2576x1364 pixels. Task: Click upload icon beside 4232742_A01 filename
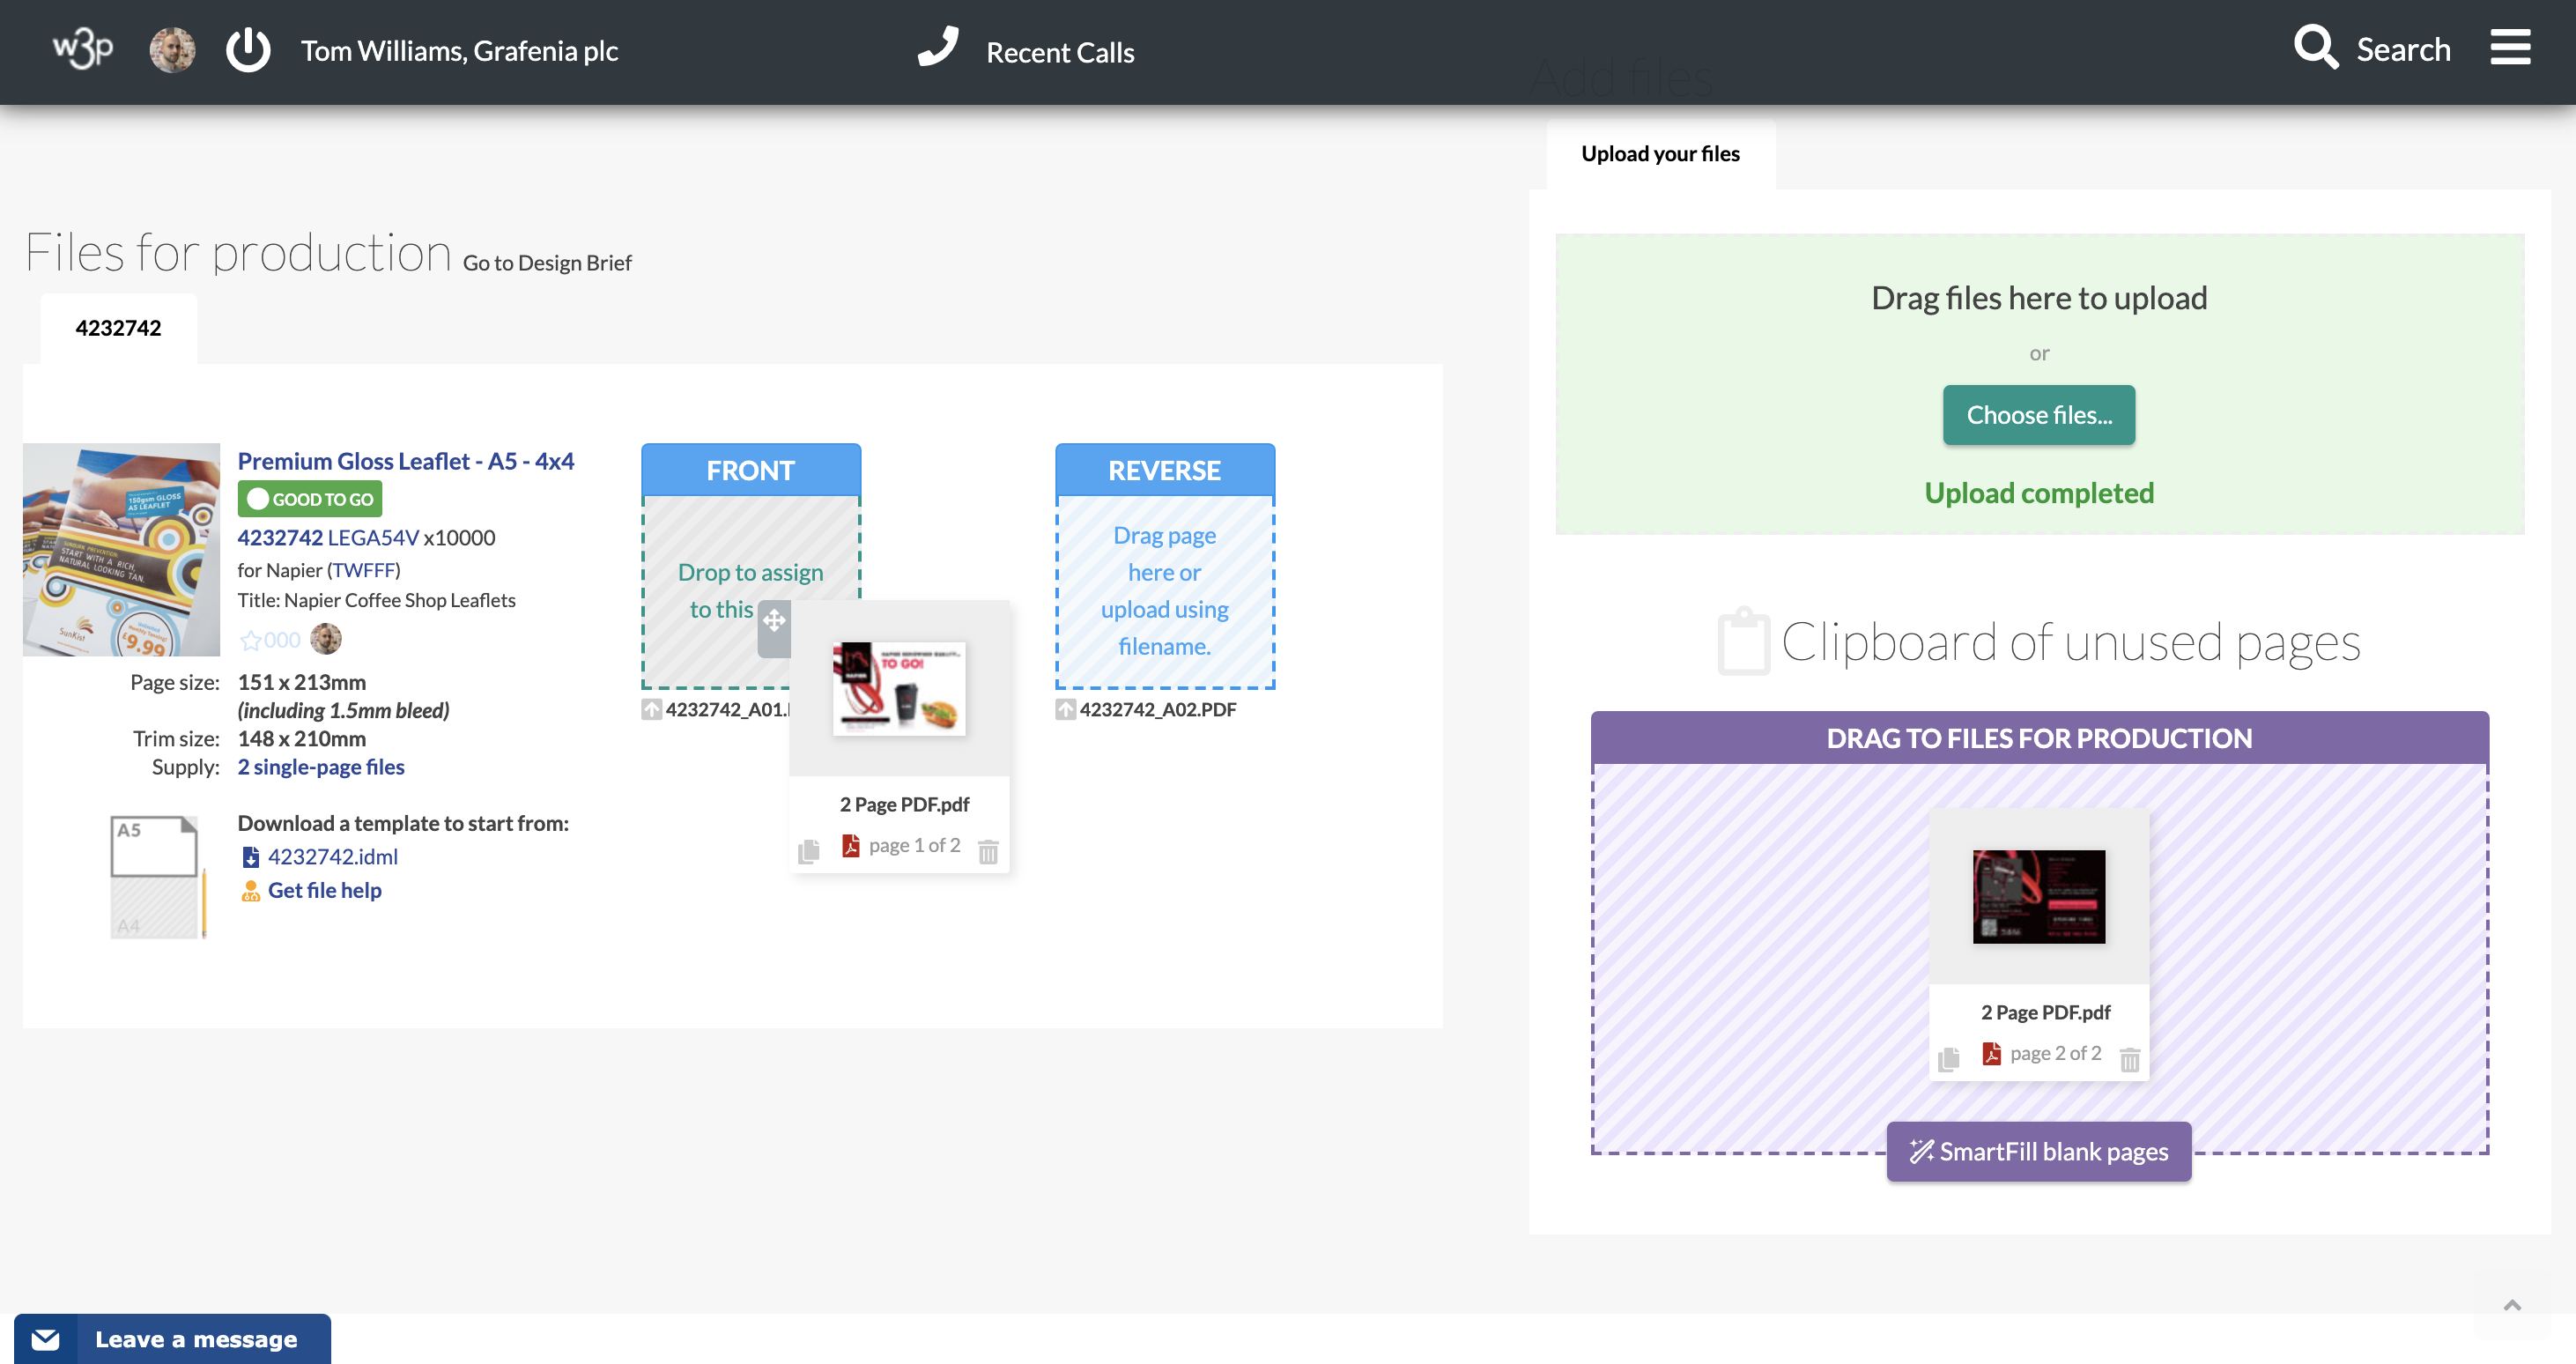coord(652,710)
